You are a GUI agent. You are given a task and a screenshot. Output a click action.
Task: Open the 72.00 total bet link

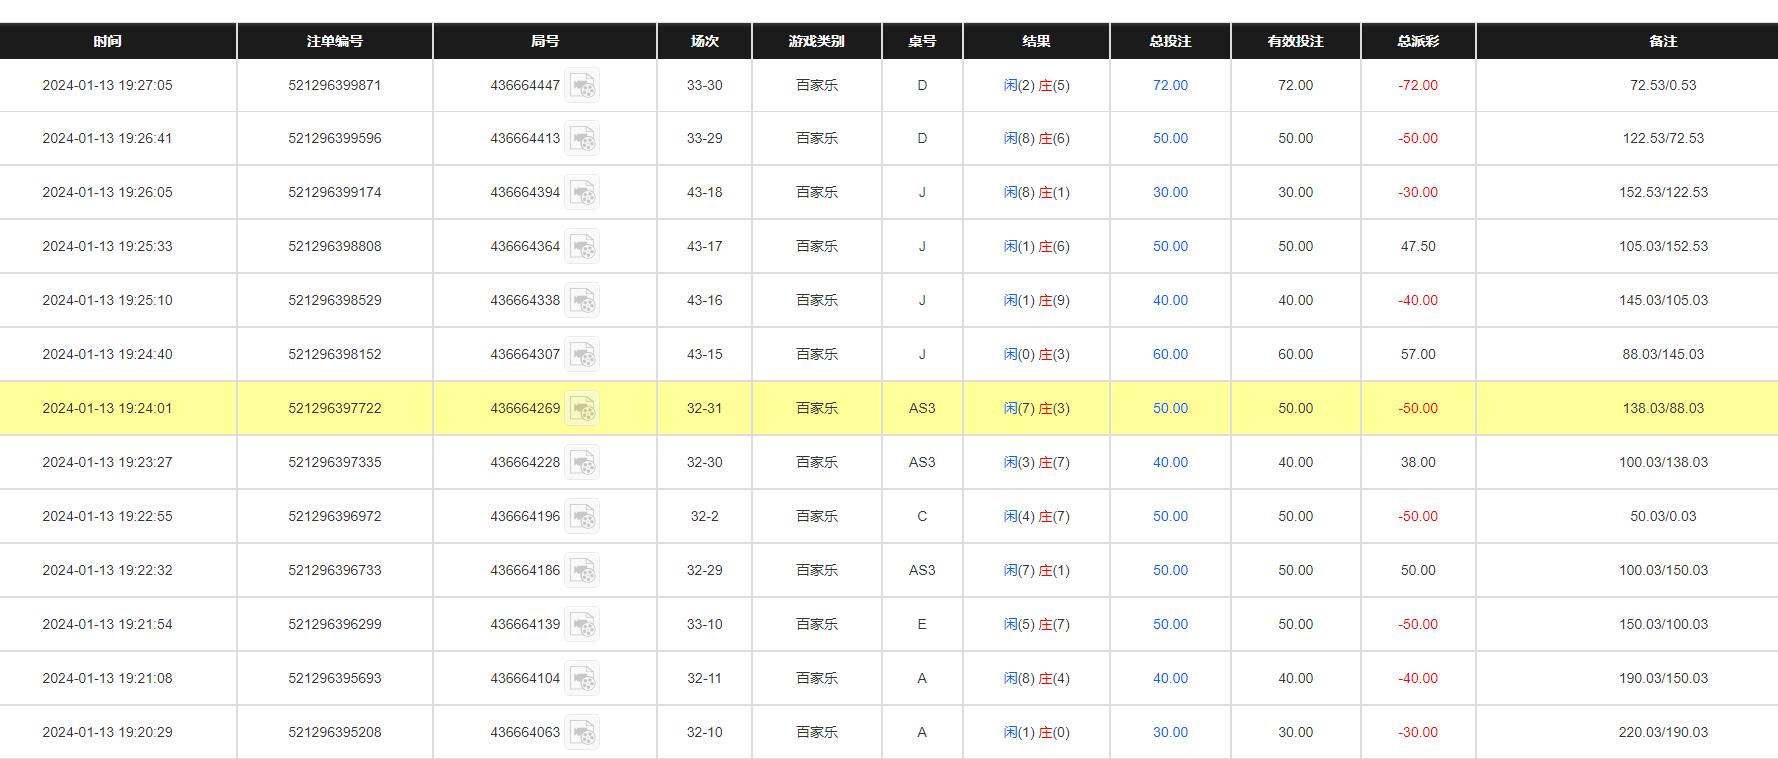1170,85
